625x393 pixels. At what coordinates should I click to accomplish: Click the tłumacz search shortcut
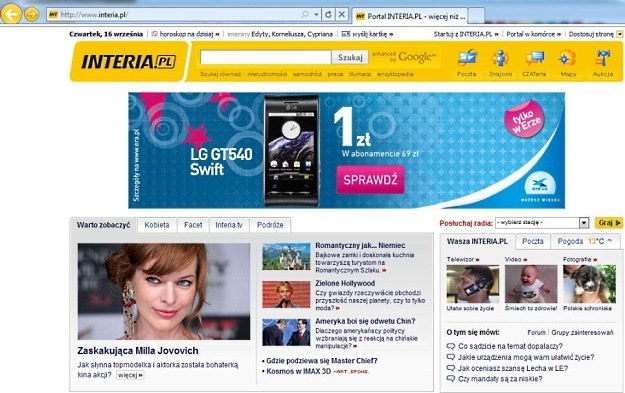(x=360, y=74)
